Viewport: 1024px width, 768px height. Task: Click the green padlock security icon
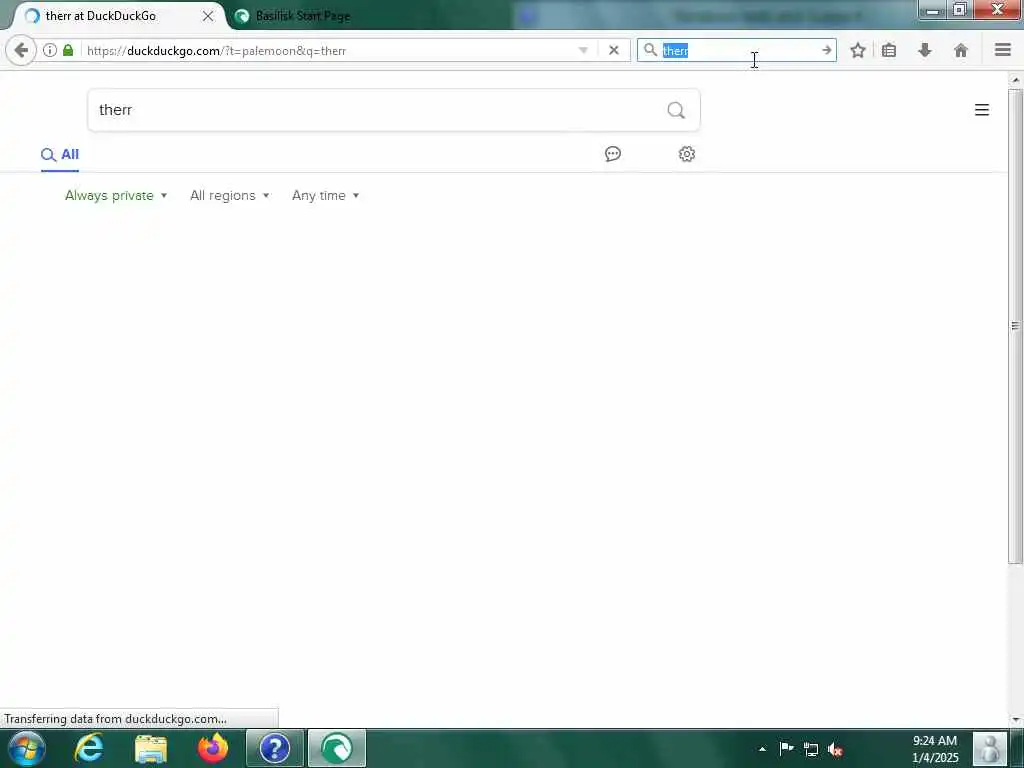click(68, 50)
